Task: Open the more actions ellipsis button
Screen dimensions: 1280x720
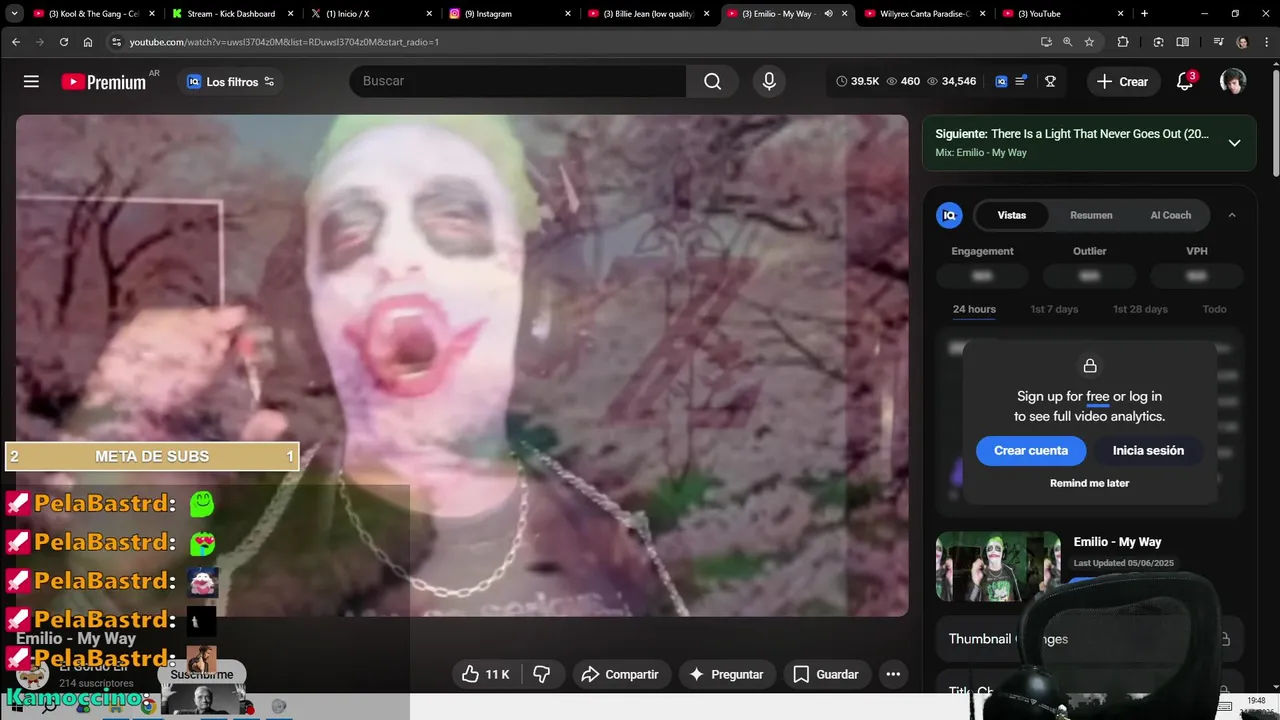Action: [x=893, y=674]
